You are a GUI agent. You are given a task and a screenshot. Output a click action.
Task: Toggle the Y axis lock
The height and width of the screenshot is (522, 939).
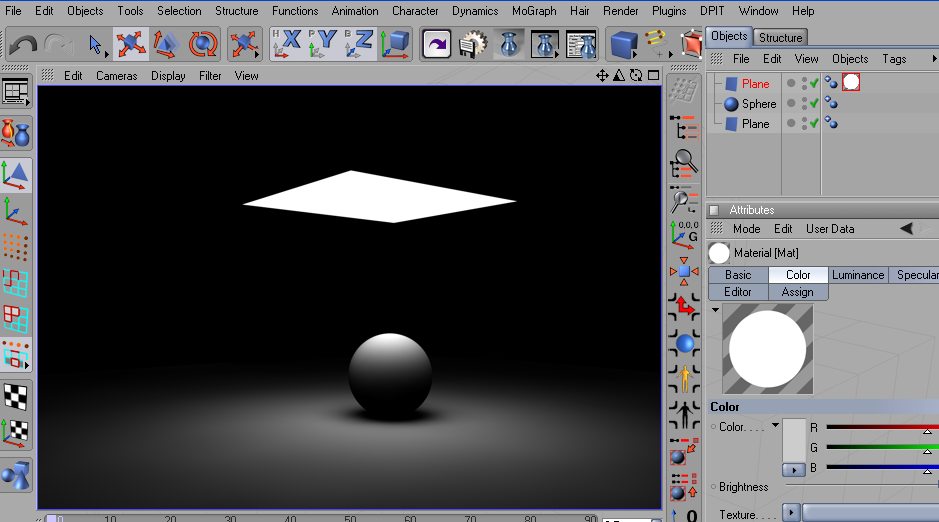[x=323, y=44]
